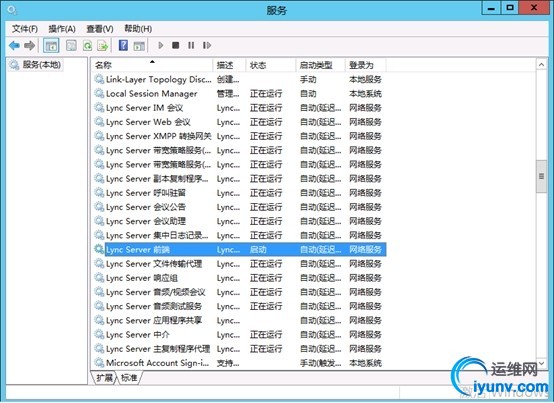Viewport: 554px width, 403px height.
Task: Open the Properties toolbar icon
Action: click(71, 46)
